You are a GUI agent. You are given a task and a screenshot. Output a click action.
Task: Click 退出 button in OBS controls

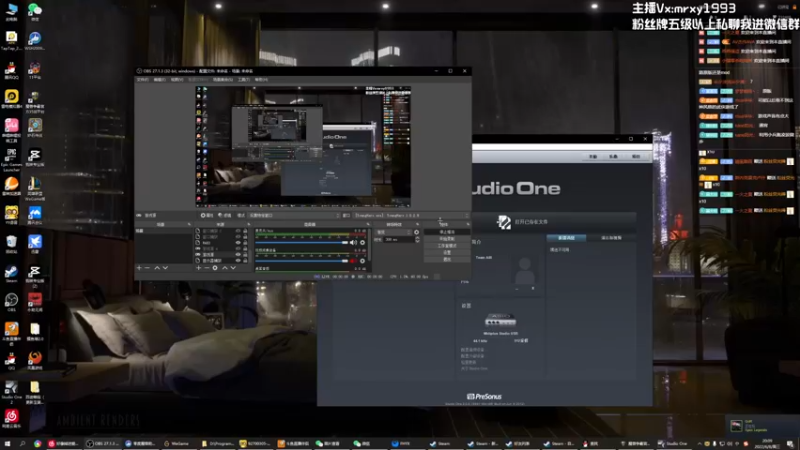coord(447,260)
